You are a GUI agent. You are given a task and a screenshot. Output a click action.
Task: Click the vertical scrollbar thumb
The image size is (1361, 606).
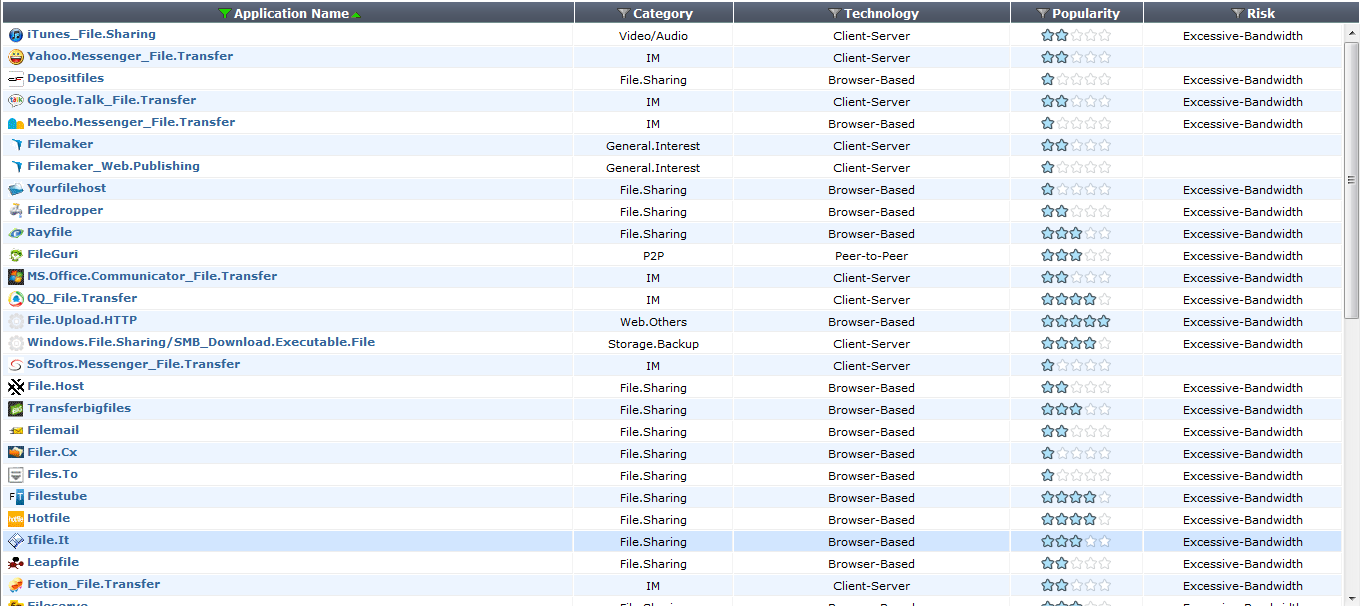click(x=1352, y=179)
